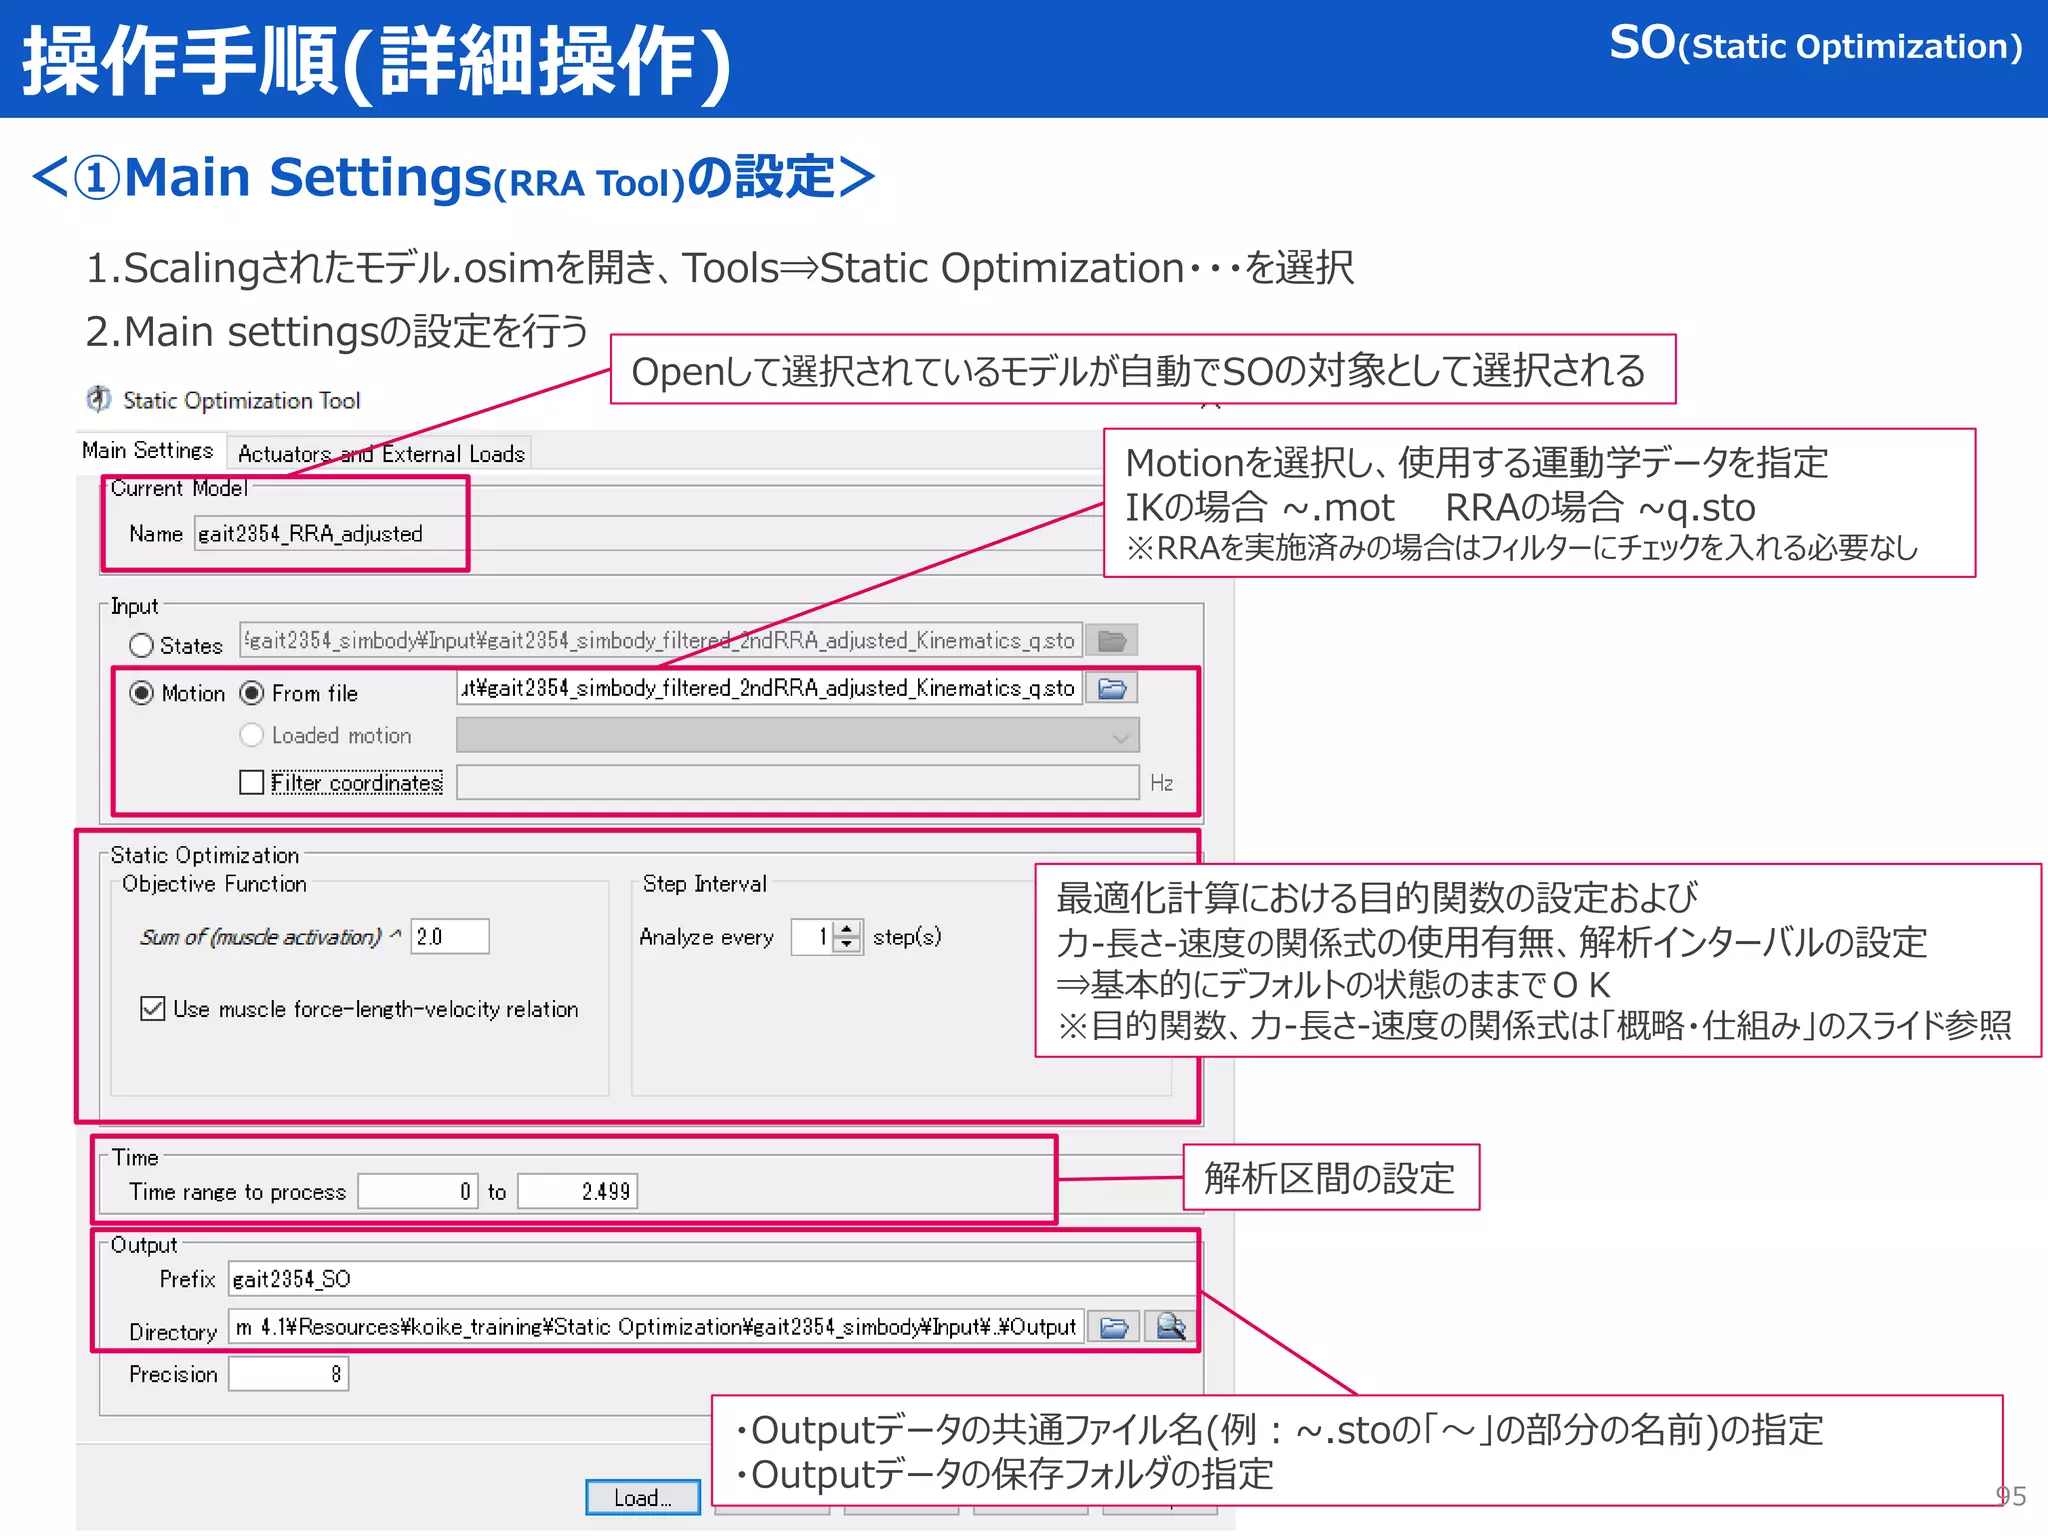Click the Current Model Name field

pyautogui.click(x=648, y=534)
